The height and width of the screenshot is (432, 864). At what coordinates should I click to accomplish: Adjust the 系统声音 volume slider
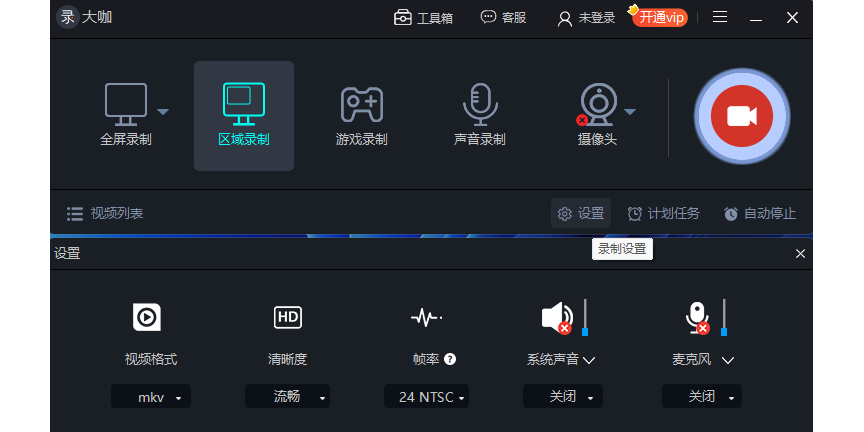tap(585, 317)
